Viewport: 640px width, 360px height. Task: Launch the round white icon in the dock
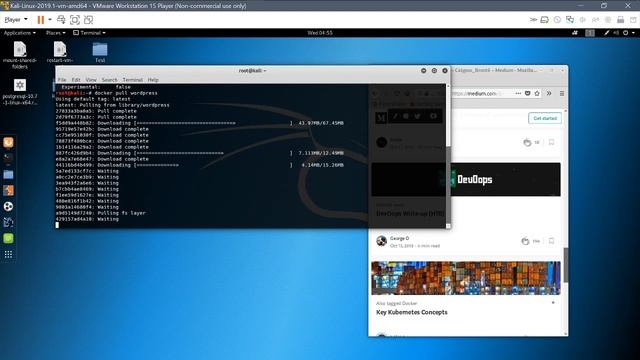click(x=8, y=207)
